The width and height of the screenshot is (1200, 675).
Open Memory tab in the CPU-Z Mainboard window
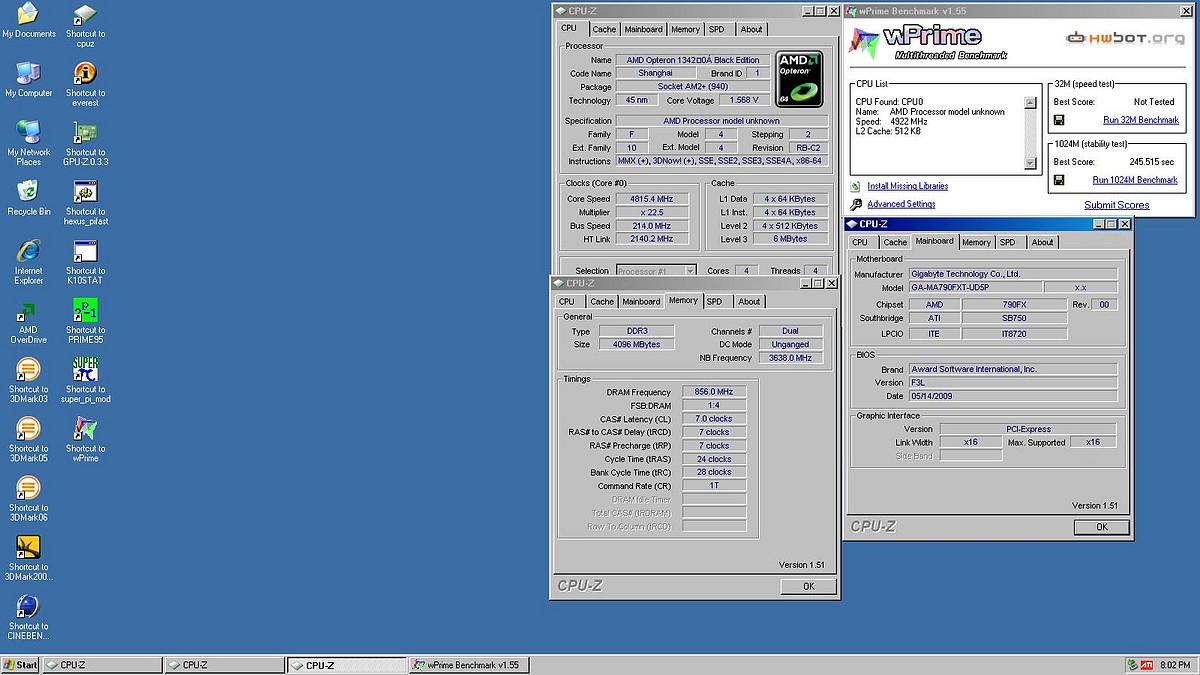coord(976,242)
